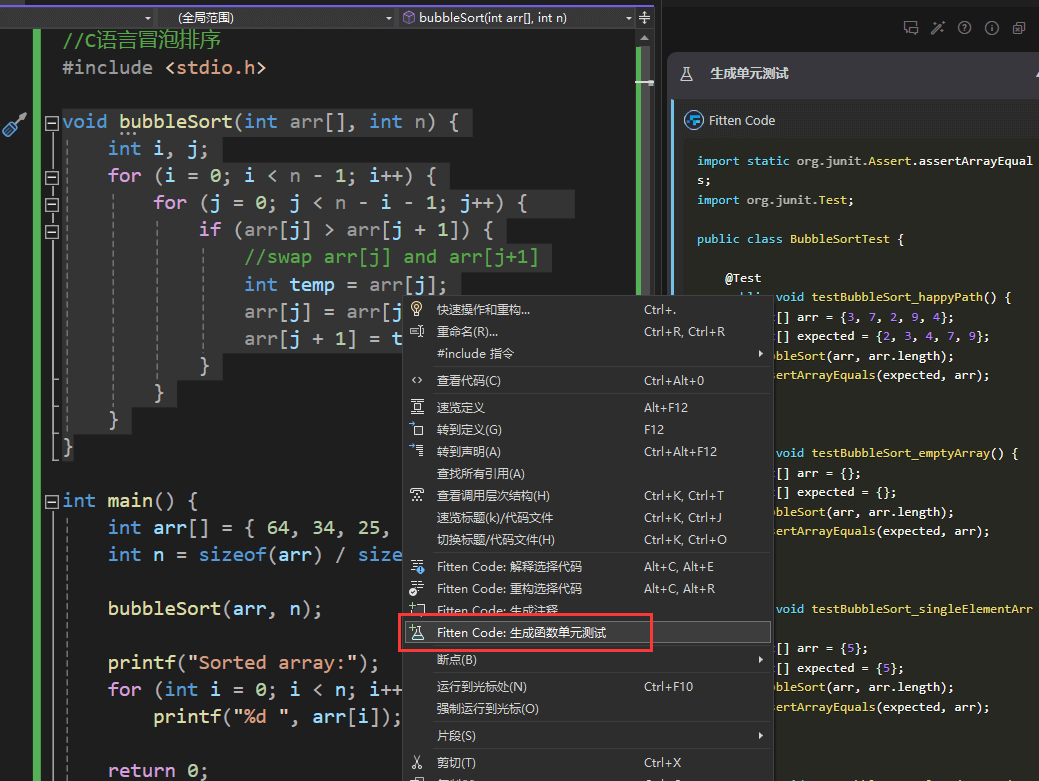This screenshot has width=1039, height=781.
Task: Expand the #include 指令 submenu
Action: pos(475,353)
